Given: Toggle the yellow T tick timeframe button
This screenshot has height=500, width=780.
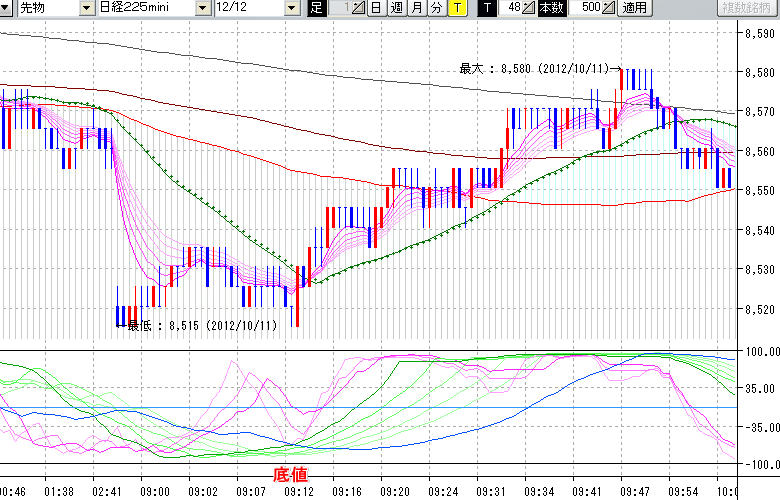Looking at the screenshot, I should click(x=457, y=8).
